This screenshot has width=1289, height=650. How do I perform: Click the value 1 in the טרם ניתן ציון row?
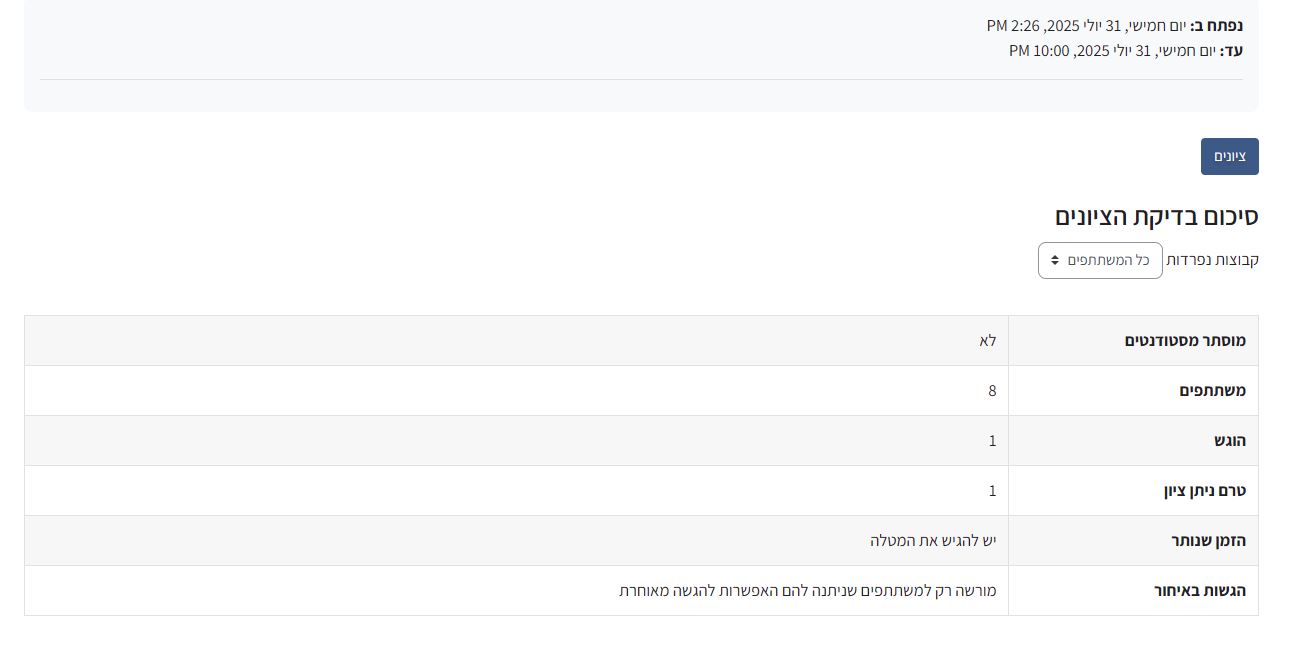992,491
